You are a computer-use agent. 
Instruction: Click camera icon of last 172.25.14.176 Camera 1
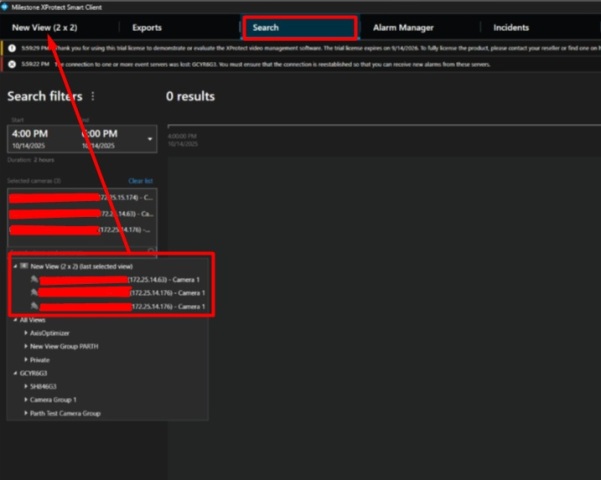point(34,306)
